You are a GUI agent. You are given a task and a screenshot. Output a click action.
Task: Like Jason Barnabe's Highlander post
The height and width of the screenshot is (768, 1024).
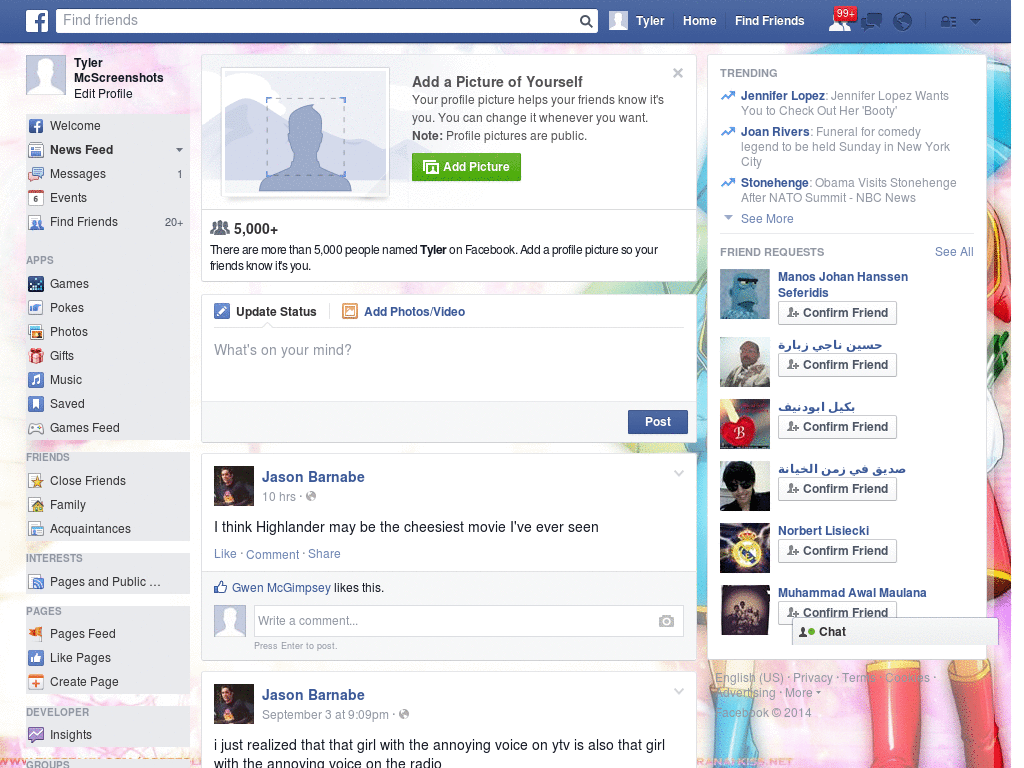(x=225, y=554)
